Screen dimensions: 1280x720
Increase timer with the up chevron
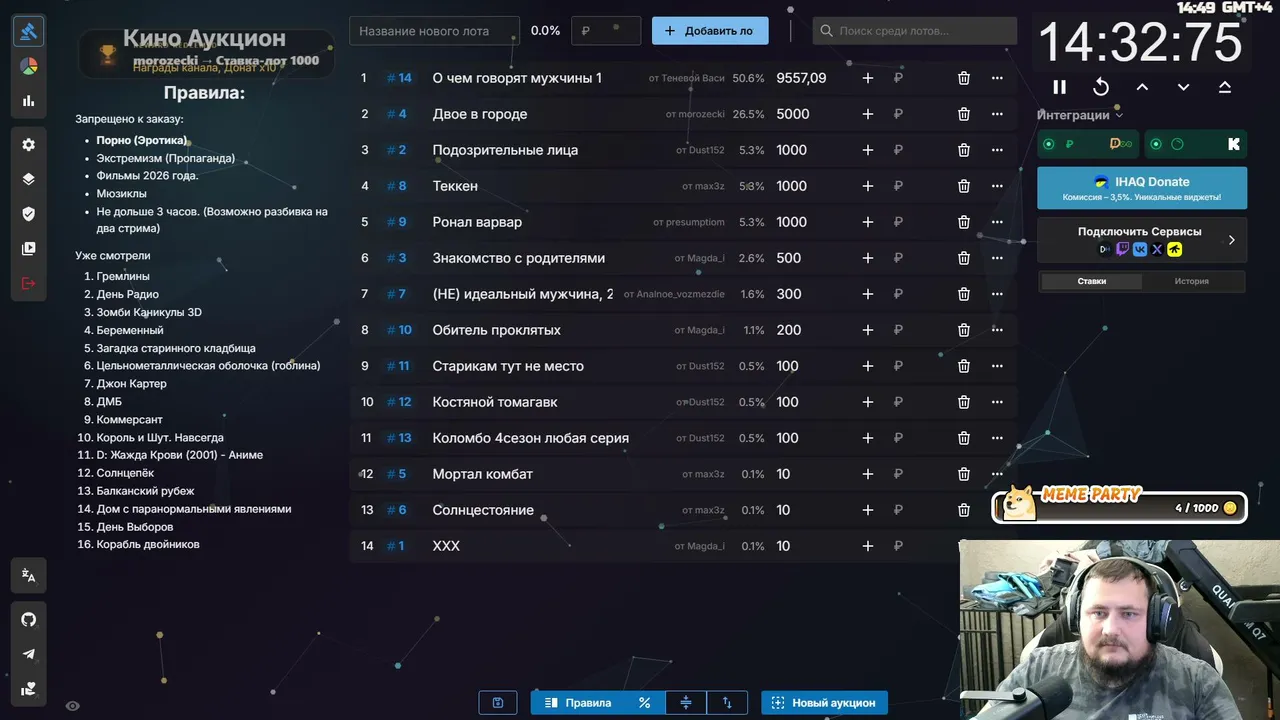coord(1142,87)
